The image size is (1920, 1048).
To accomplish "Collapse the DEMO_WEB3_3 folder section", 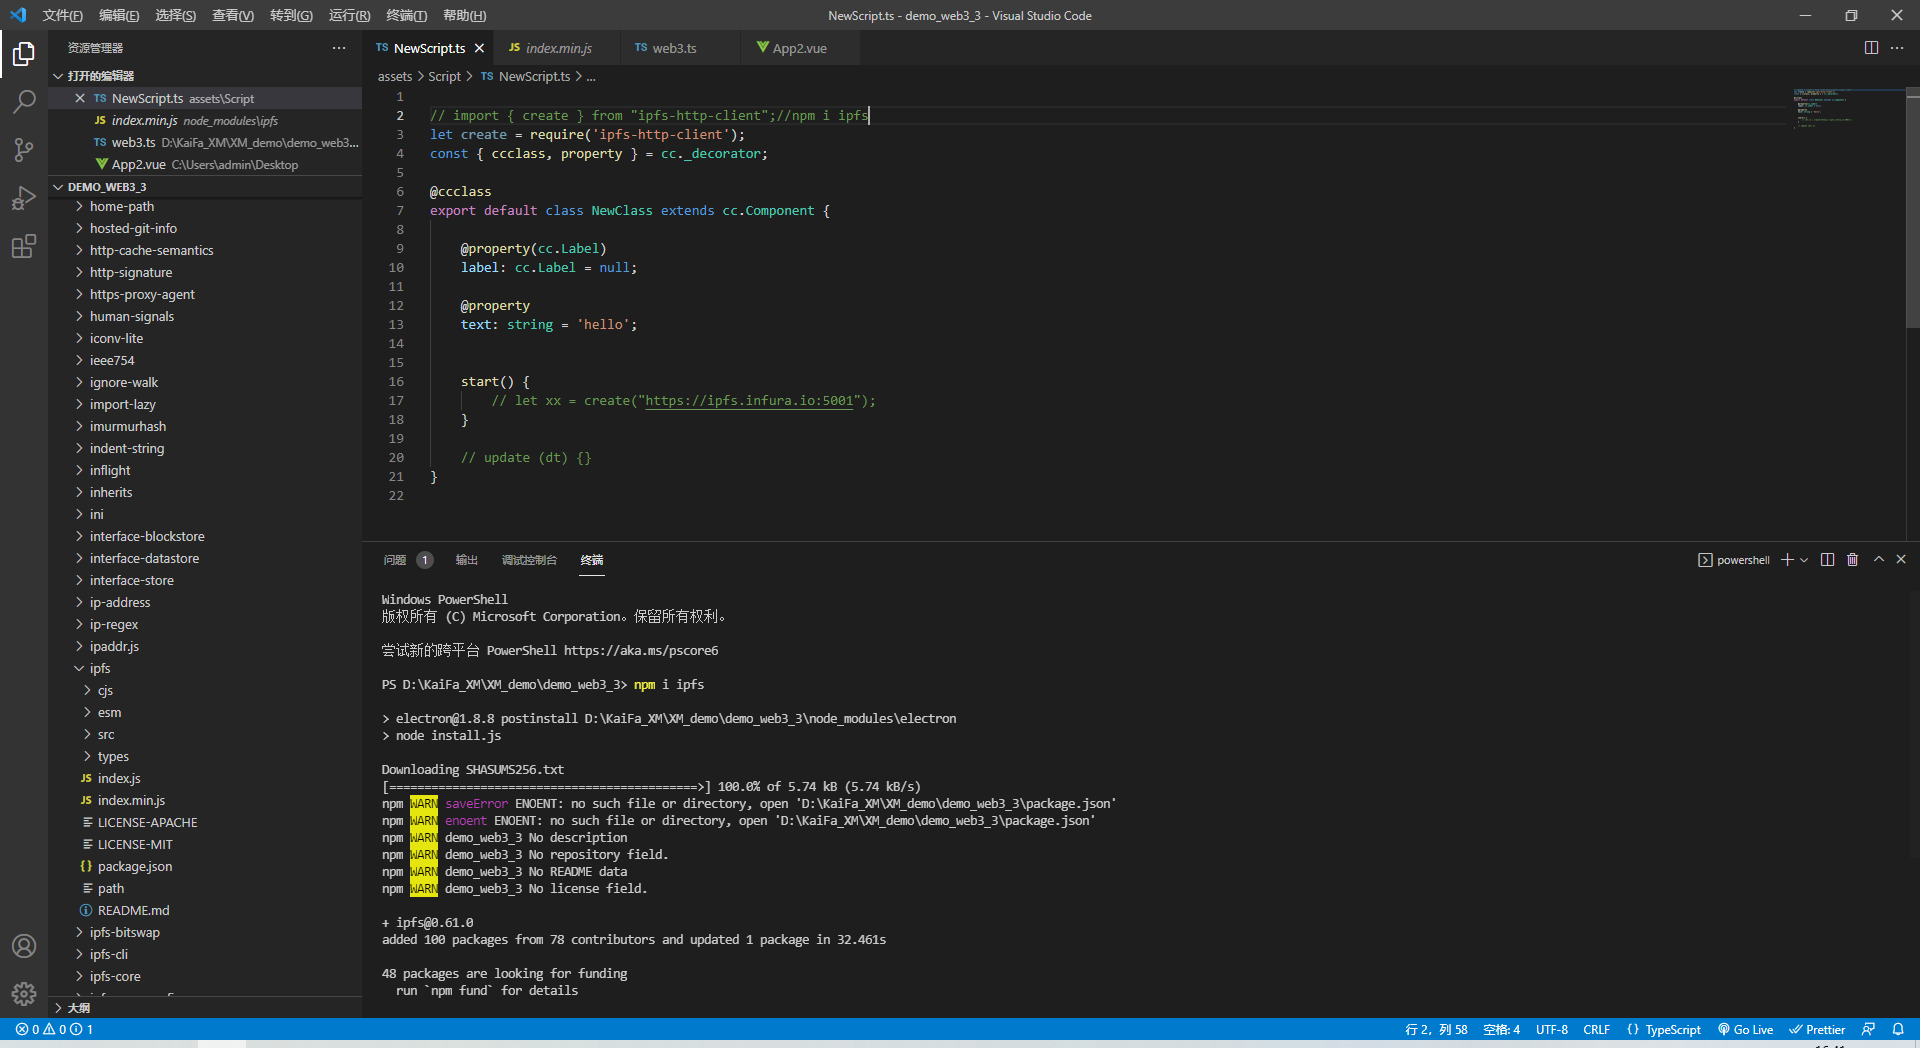I will click(x=205, y=187).
